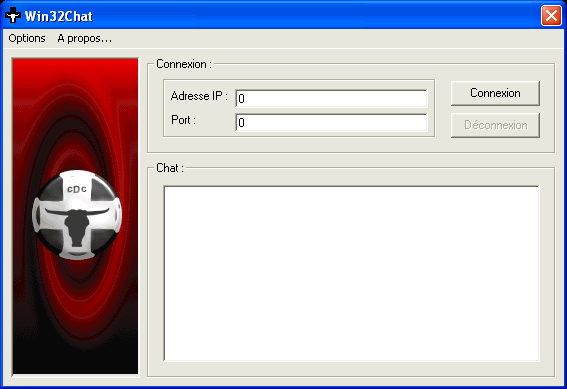Image resolution: width=567 pixels, height=389 pixels.
Task: Close the Win32Chat window
Action: coord(551,16)
